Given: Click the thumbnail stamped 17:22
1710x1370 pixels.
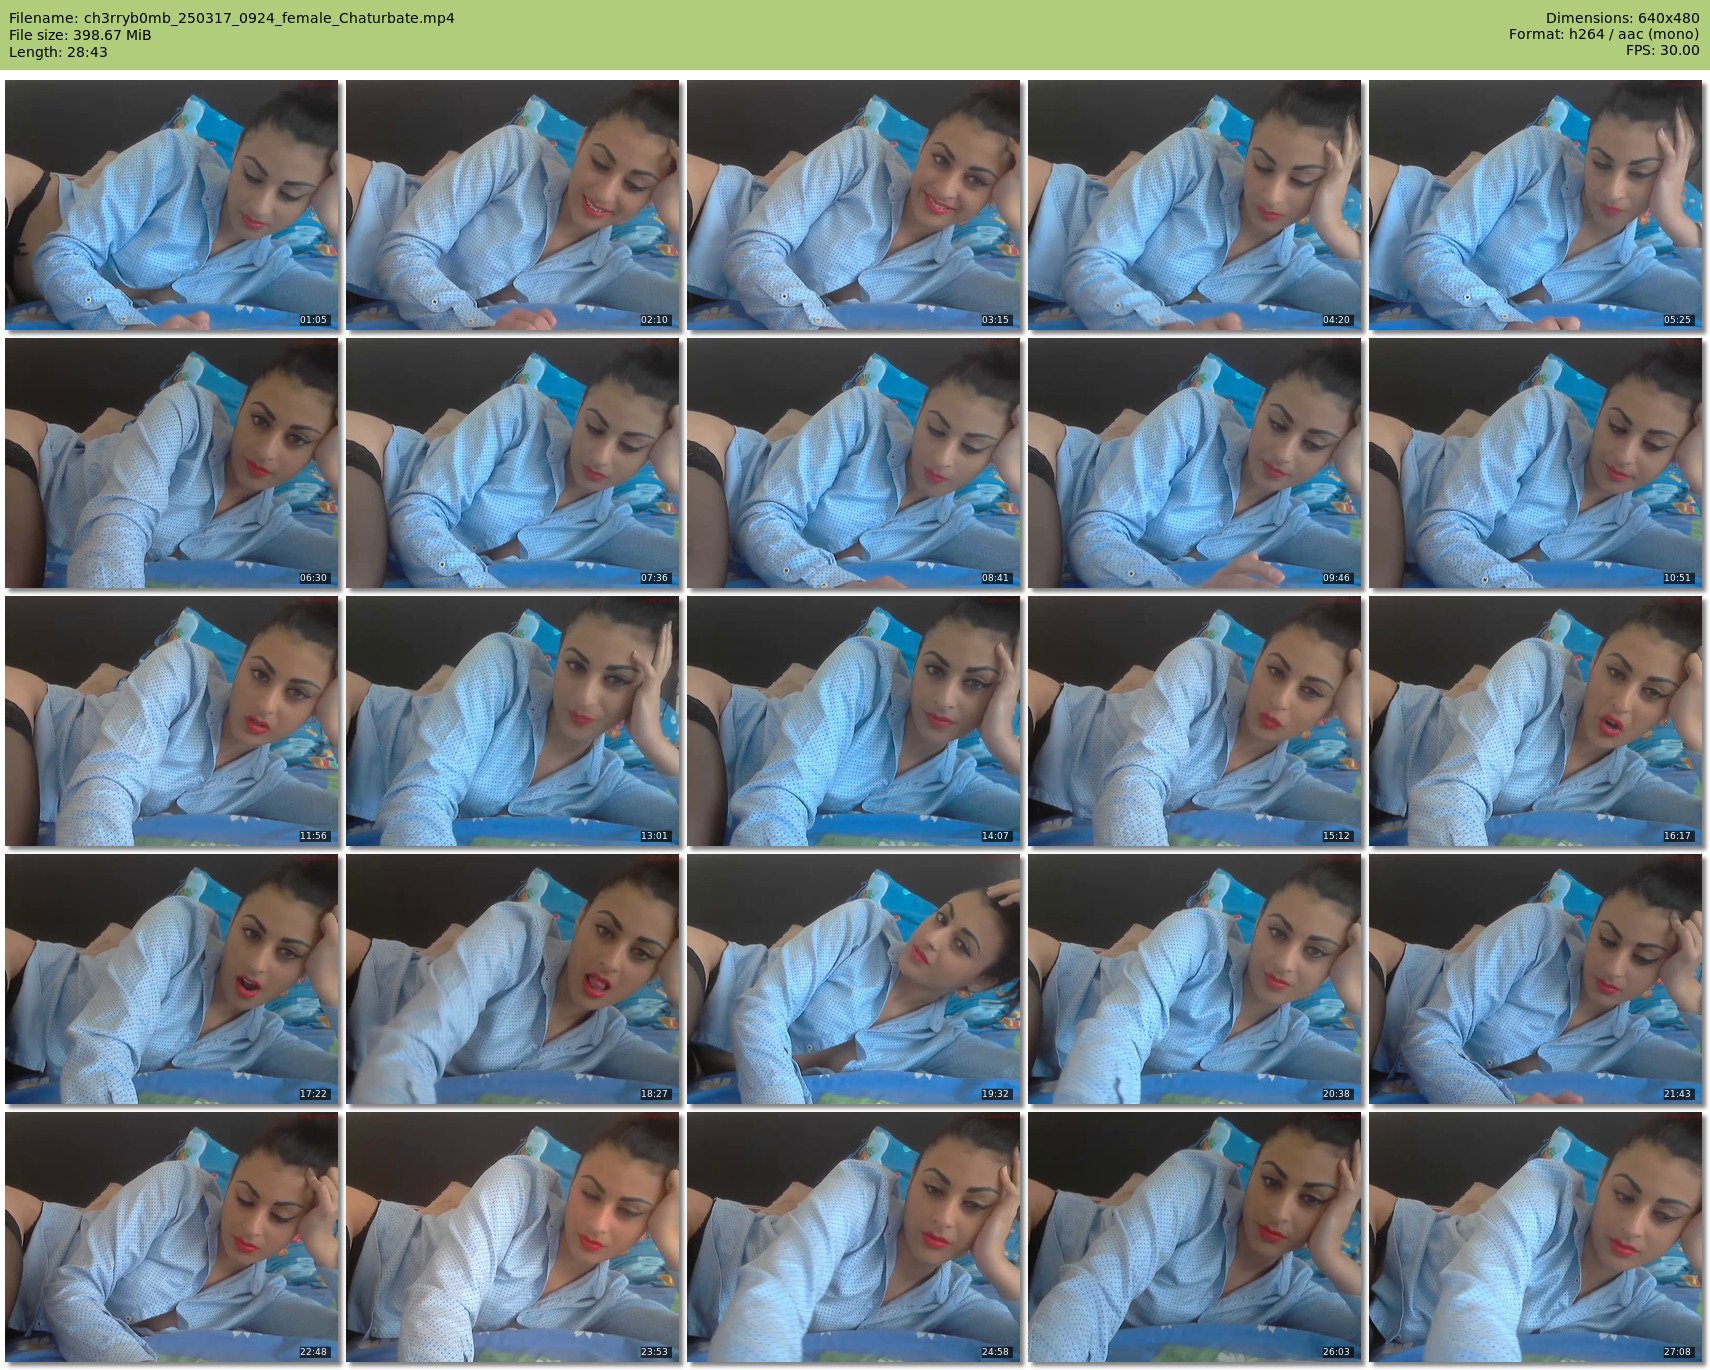Looking at the screenshot, I should [x=172, y=979].
